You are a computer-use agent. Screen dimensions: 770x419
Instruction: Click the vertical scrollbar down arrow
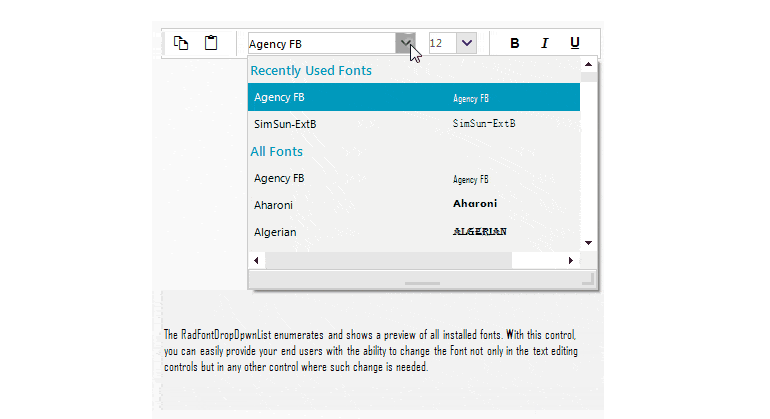coord(588,243)
